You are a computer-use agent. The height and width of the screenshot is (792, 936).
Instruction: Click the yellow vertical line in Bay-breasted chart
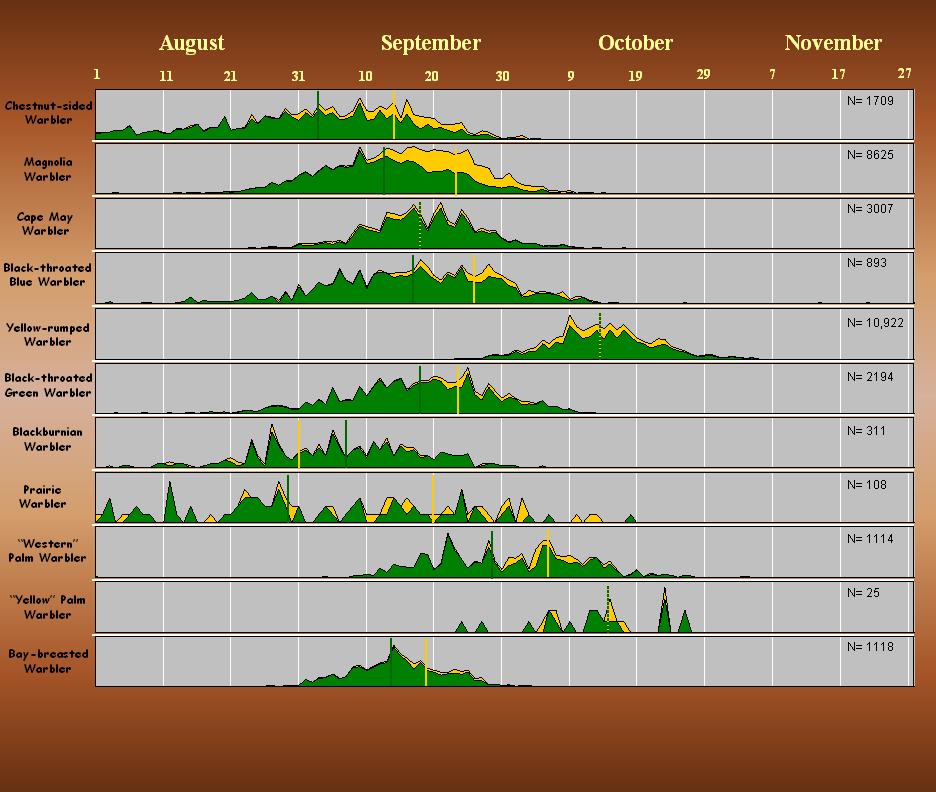point(426,662)
